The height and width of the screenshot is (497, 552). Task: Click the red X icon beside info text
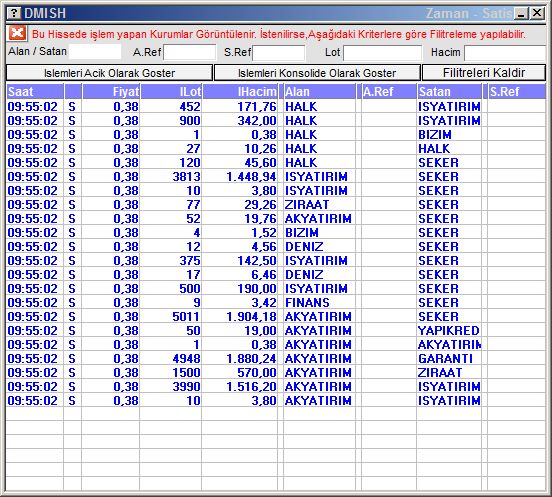pos(17,33)
